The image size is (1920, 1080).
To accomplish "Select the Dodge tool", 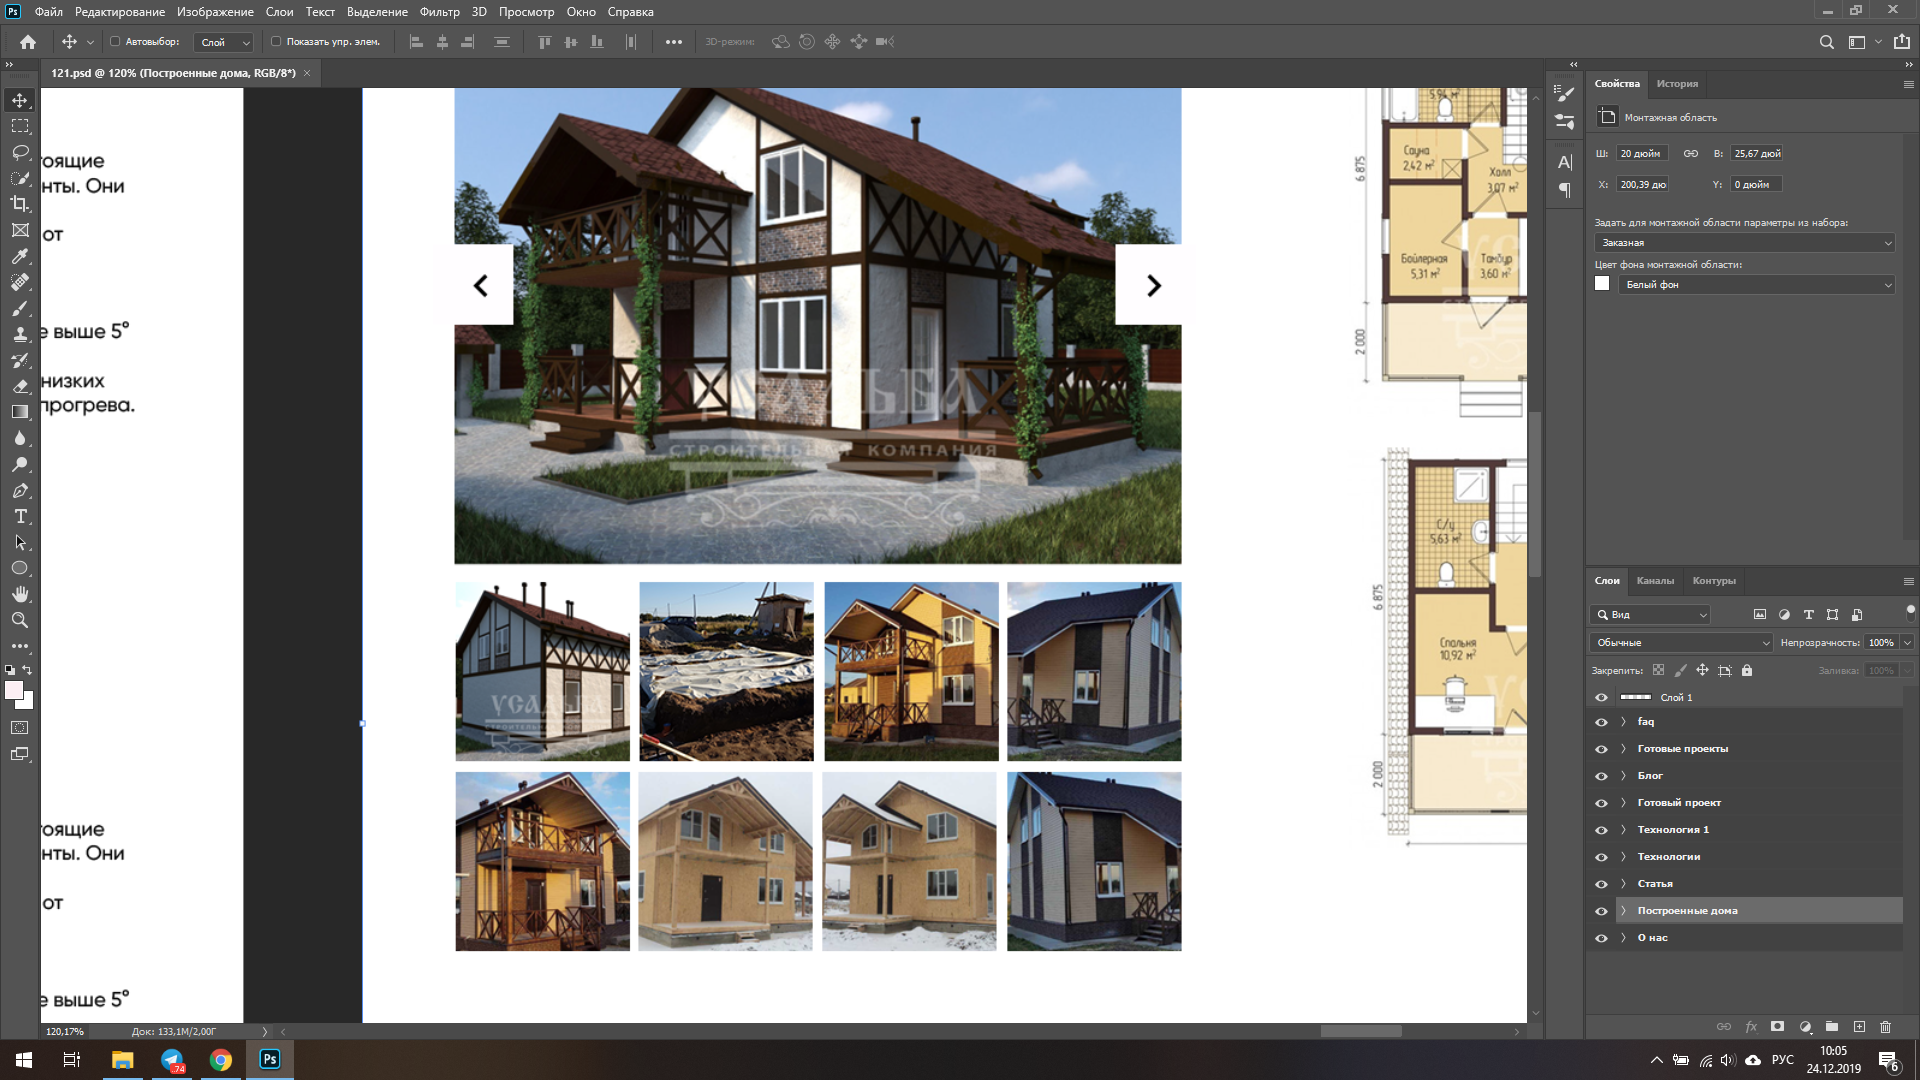I will click(20, 464).
